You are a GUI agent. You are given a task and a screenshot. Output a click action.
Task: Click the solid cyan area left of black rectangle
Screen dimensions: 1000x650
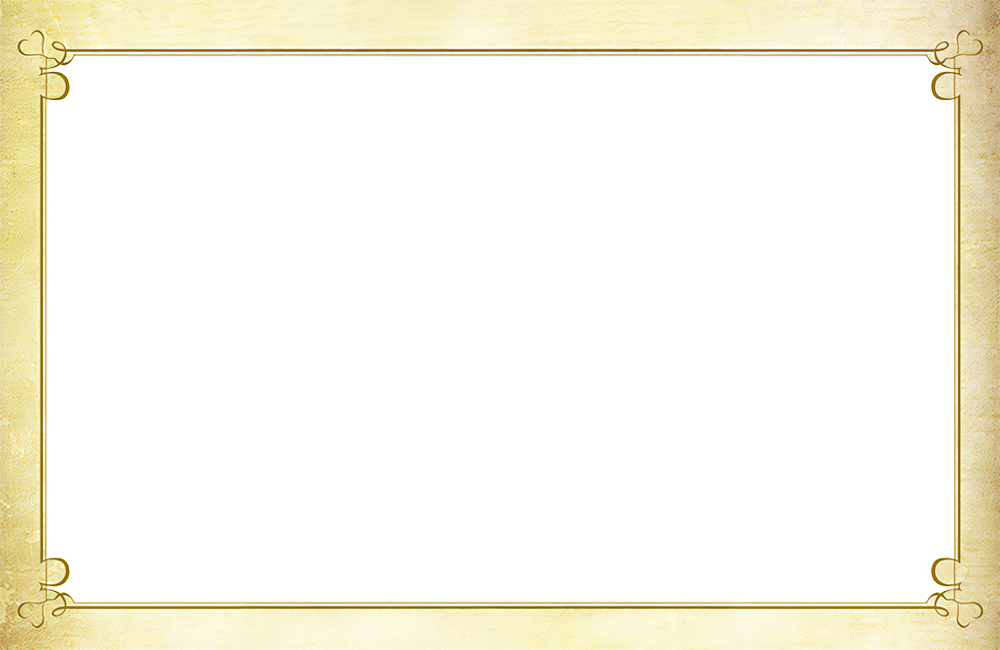pyautogui.click(x=130, y=330)
